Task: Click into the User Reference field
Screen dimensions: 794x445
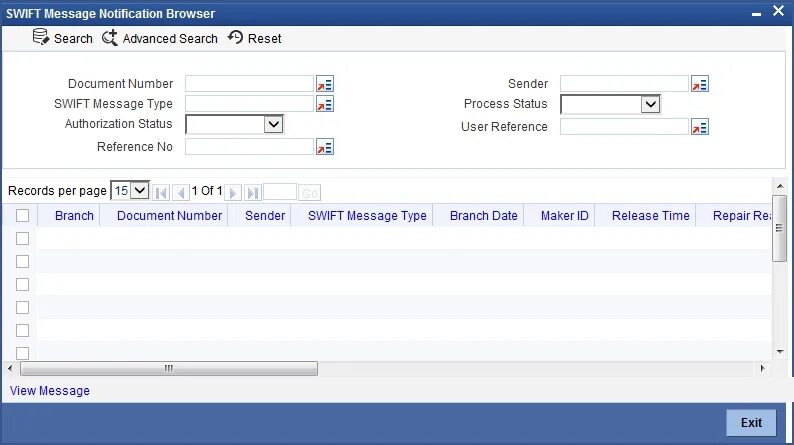Action: pyautogui.click(x=624, y=127)
